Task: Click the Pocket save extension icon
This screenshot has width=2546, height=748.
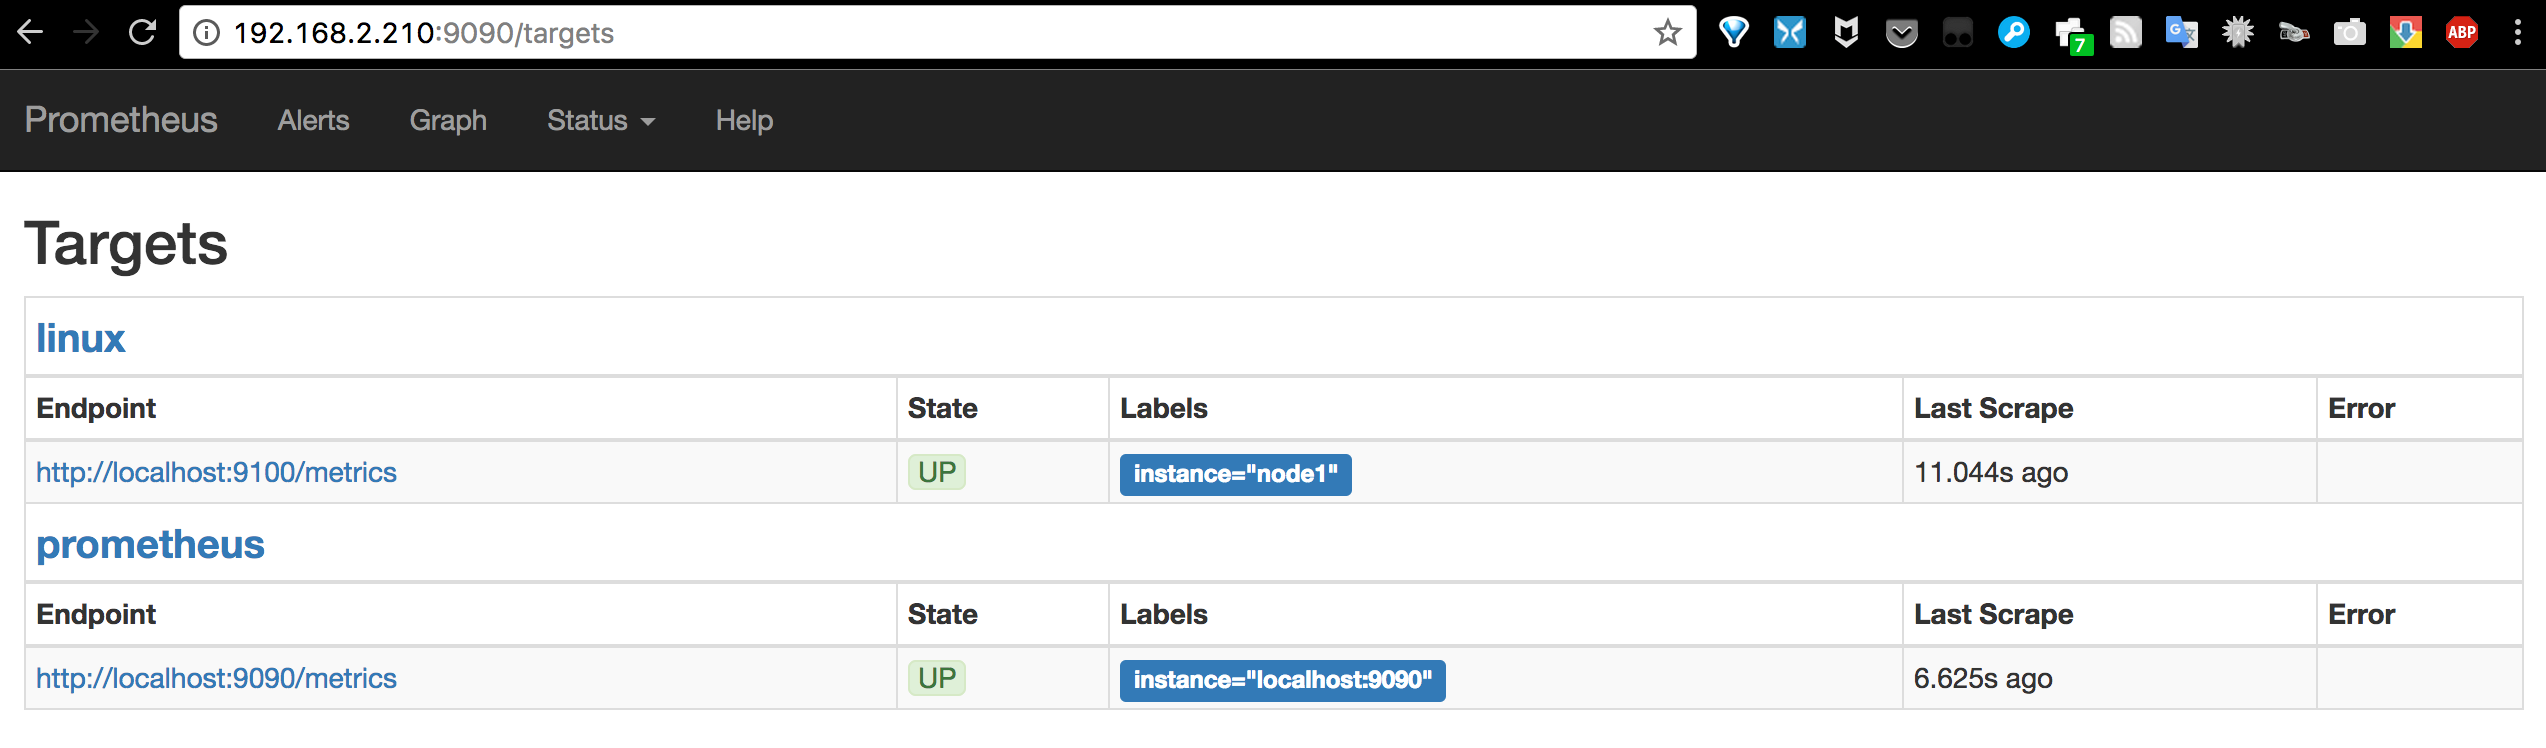Action: [1901, 34]
